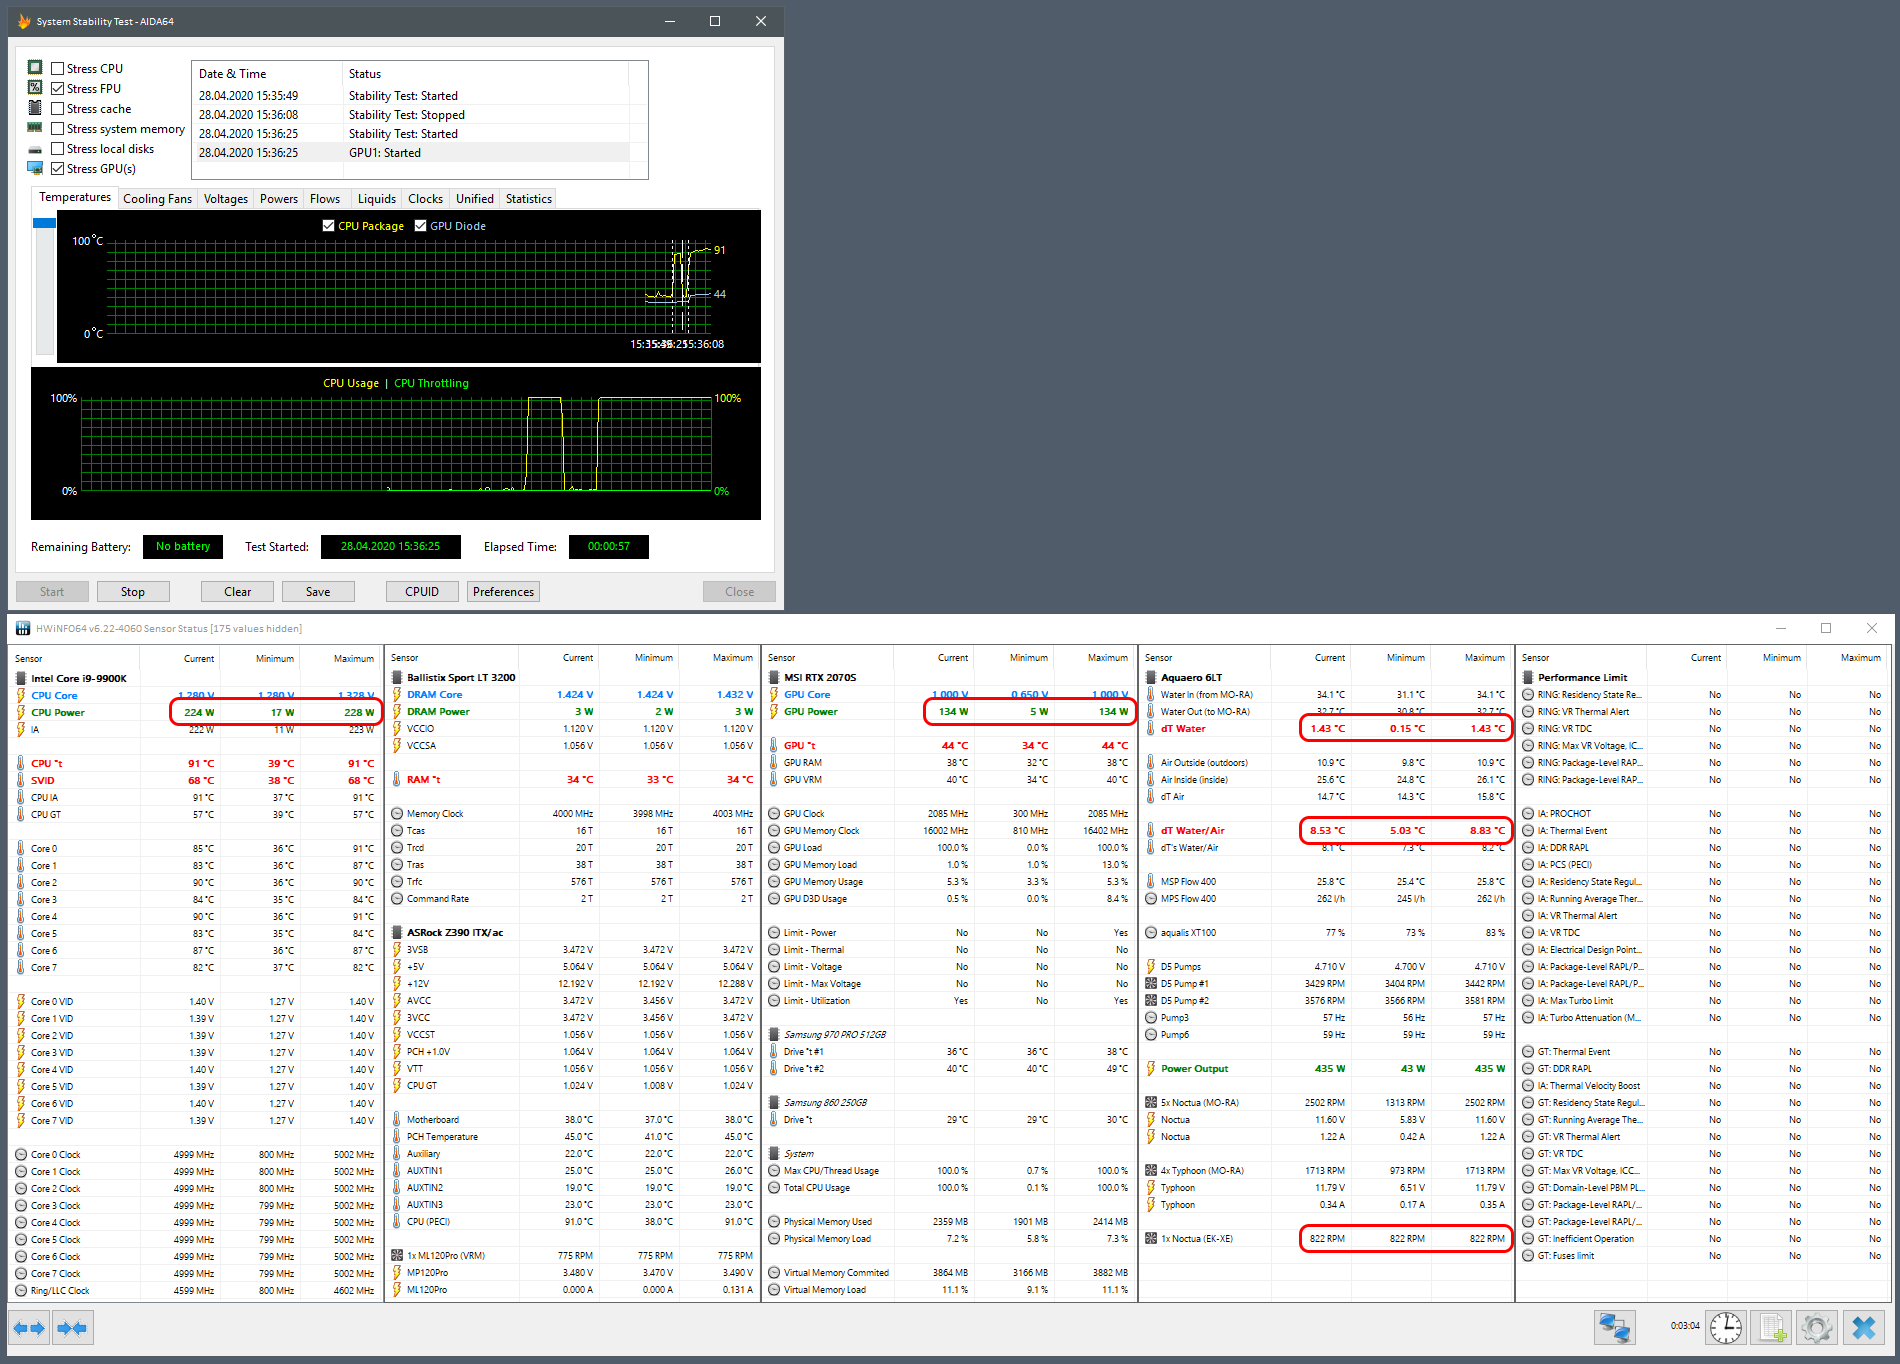Click the icon beside IA: PROCHOT
This screenshot has height=1364, width=1900.
pos(1528,813)
